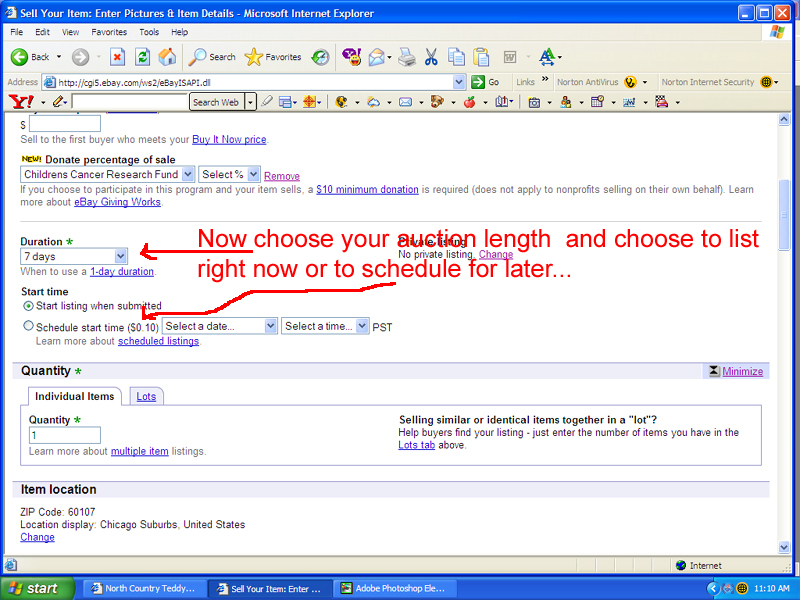The width and height of the screenshot is (800, 600).
Task: Click the Stop loading toolbar icon
Action: click(x=118, y=57)
